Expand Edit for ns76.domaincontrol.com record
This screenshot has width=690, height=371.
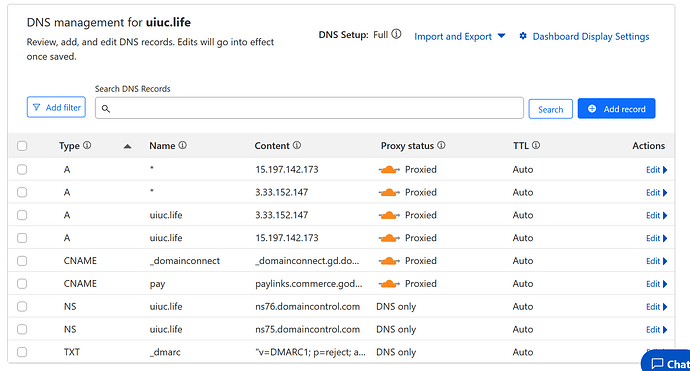point(657,307)
